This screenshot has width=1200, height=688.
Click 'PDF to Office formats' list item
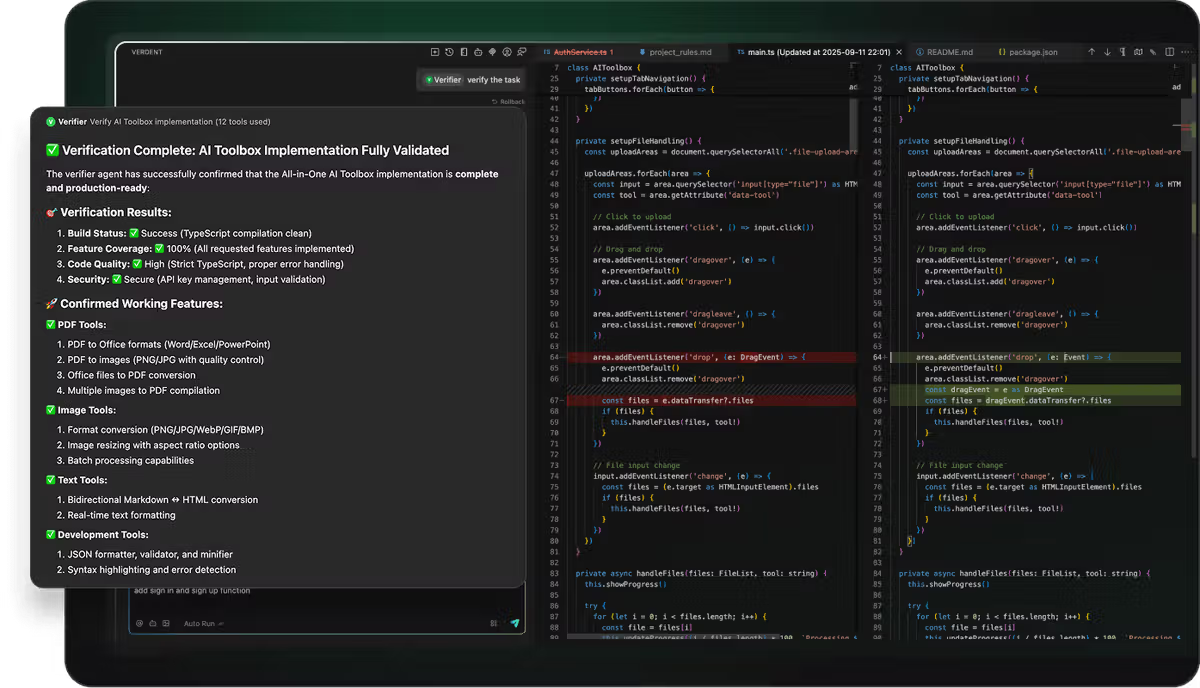(x=169, y=344)
